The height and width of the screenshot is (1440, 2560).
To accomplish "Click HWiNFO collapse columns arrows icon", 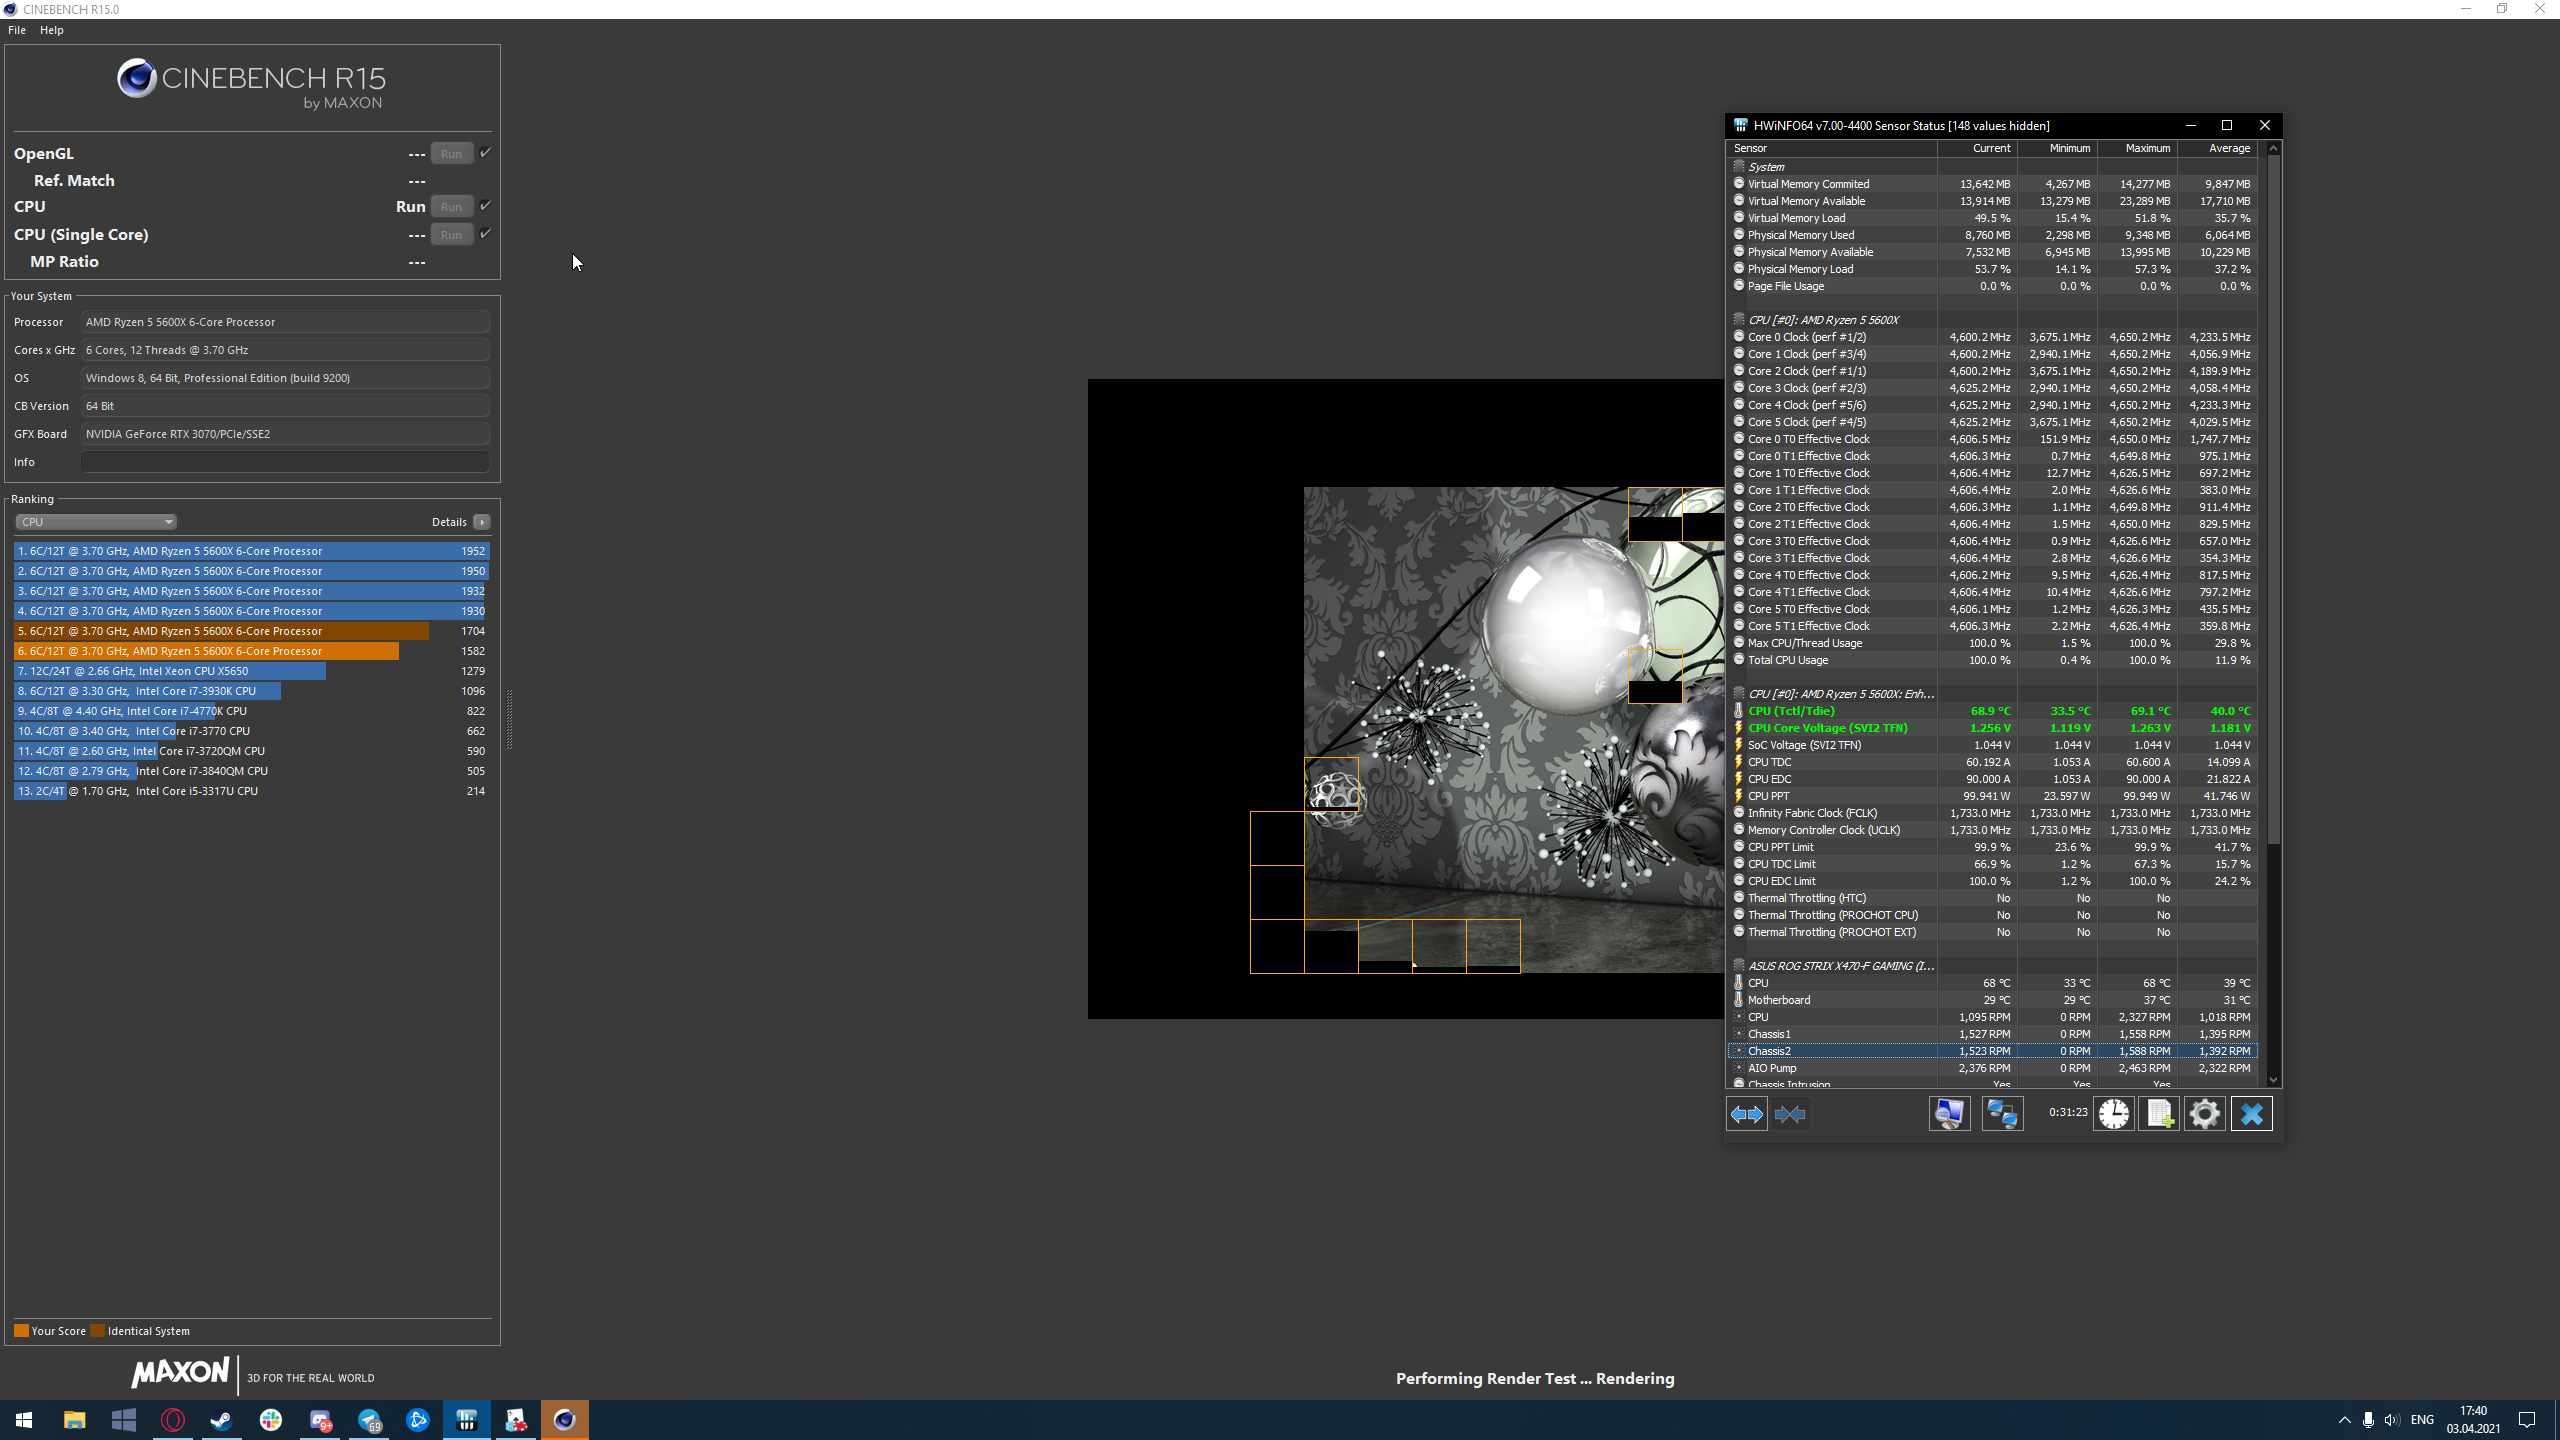I will [x=1790, y=1114].
